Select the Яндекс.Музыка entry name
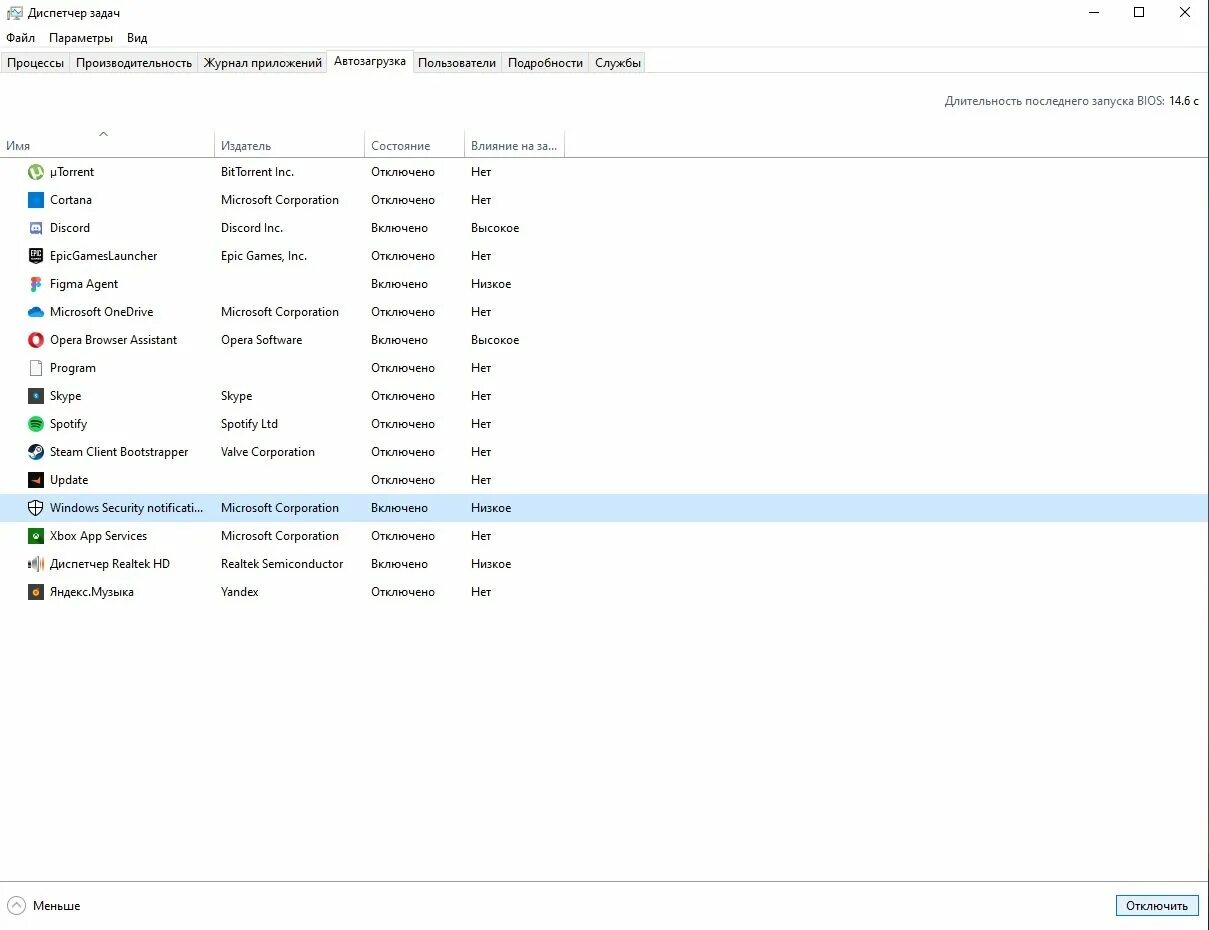 click(x=92, y=592)
